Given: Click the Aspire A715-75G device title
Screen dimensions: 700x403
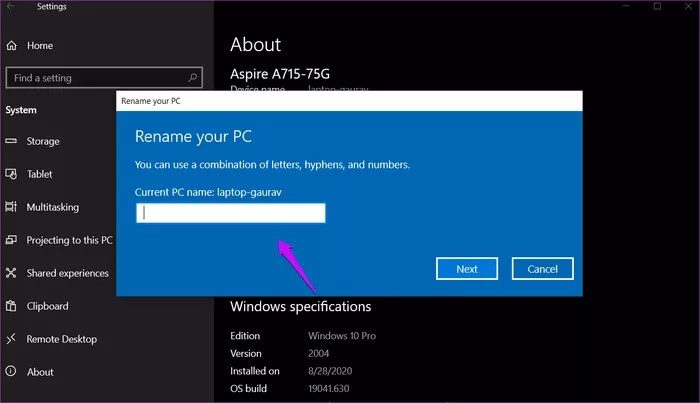Looking at the screenshot, I should pyautogui.click(x=280, y=74).
